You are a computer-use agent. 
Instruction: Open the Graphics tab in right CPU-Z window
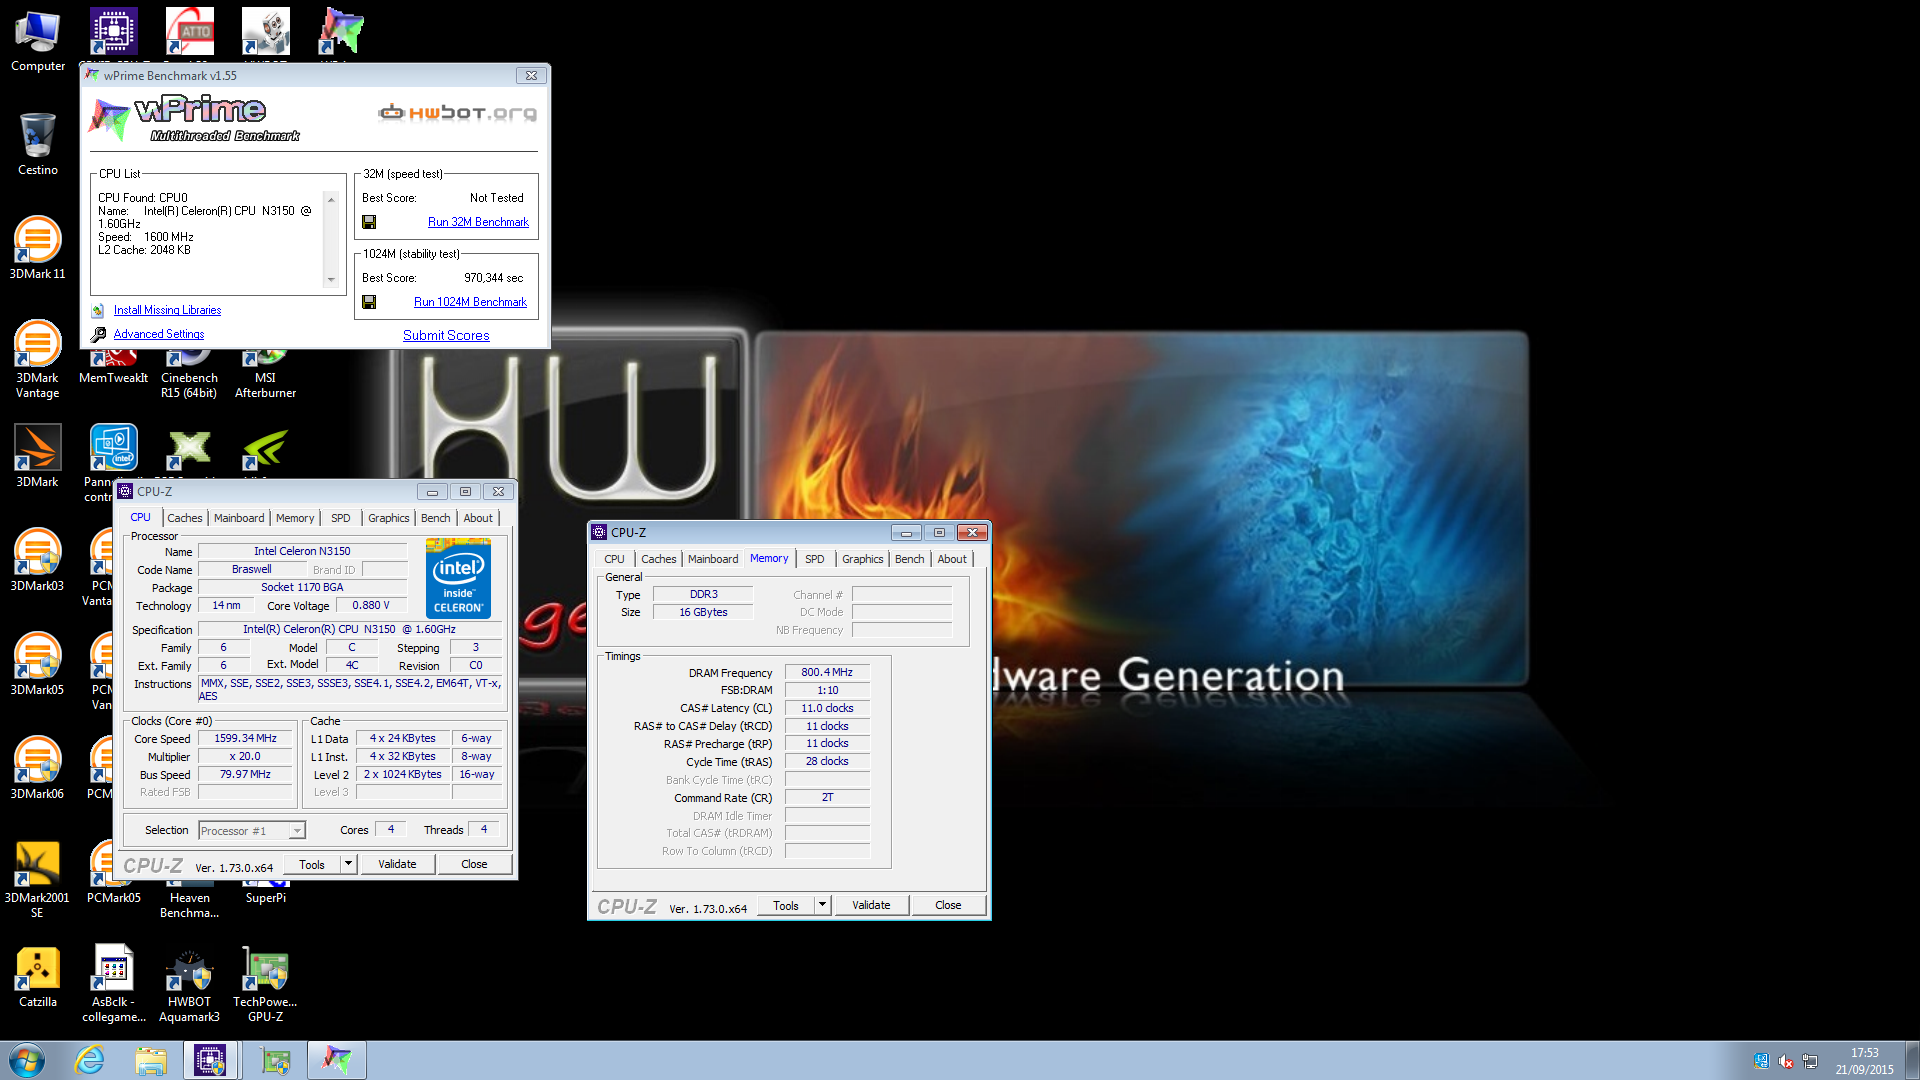[x=862, y=559]
